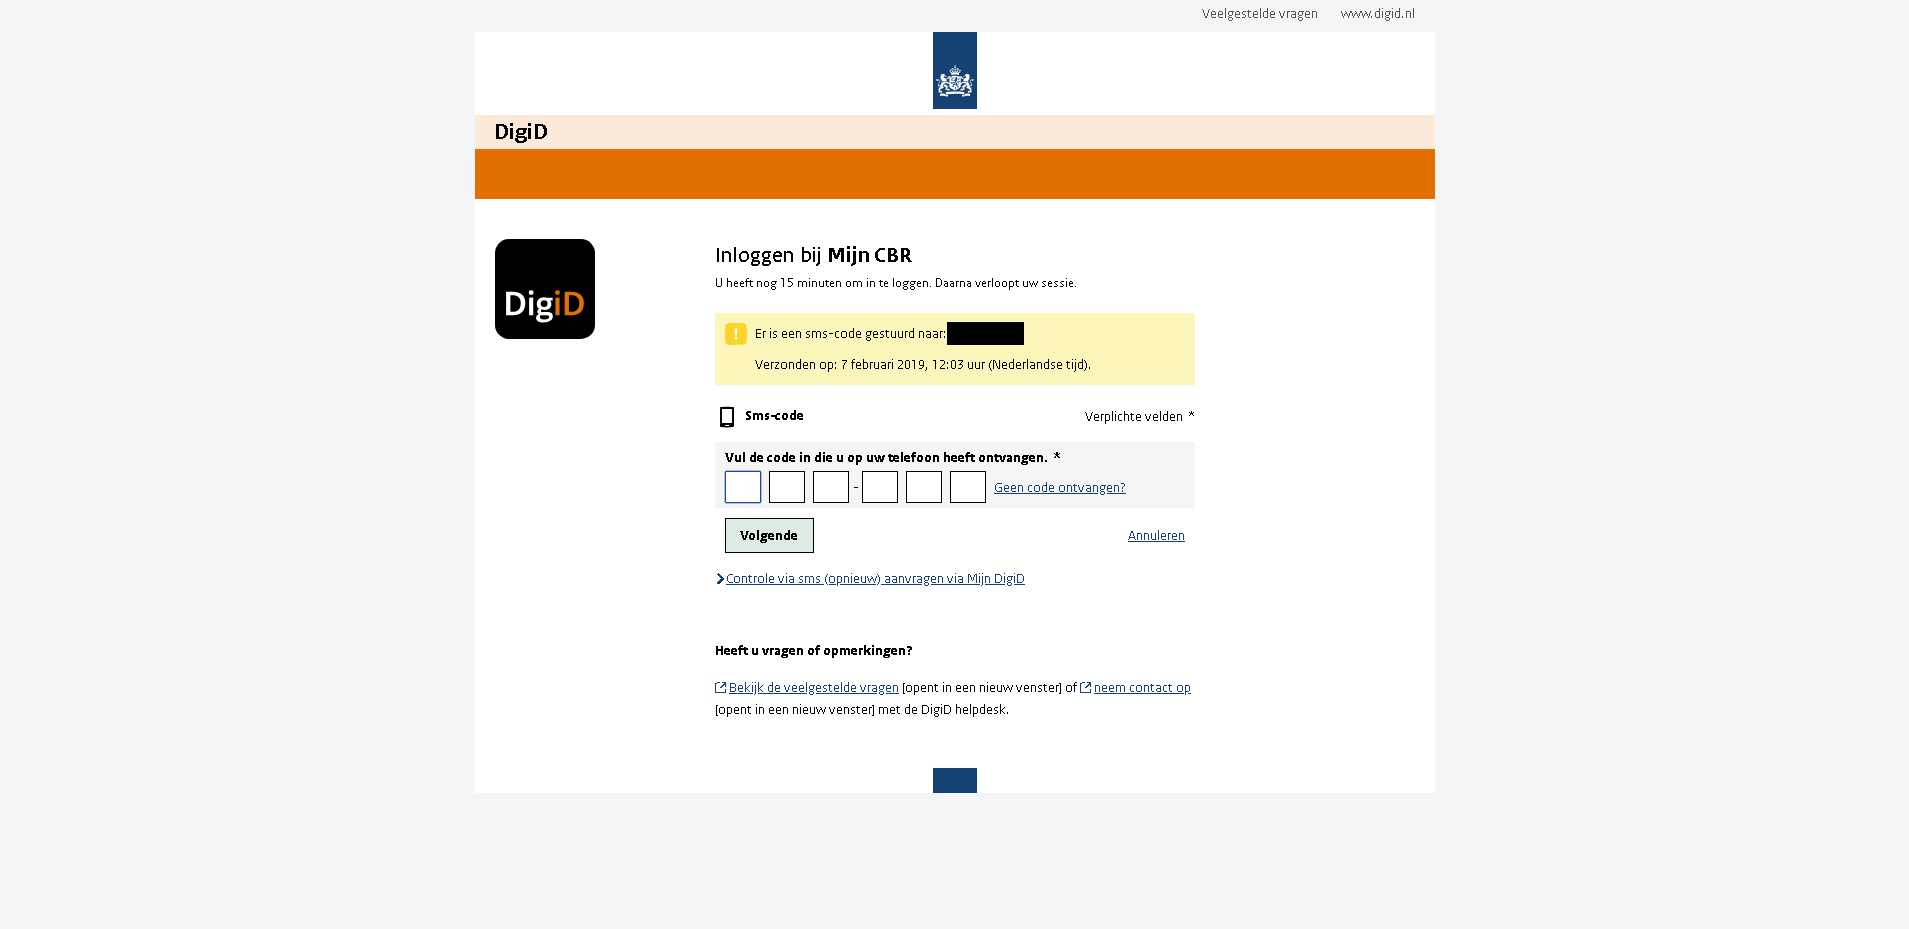Click the external-link icon before neem contact op
1909x929 pixels.
pyautogui.click(x=1085, y=687)
